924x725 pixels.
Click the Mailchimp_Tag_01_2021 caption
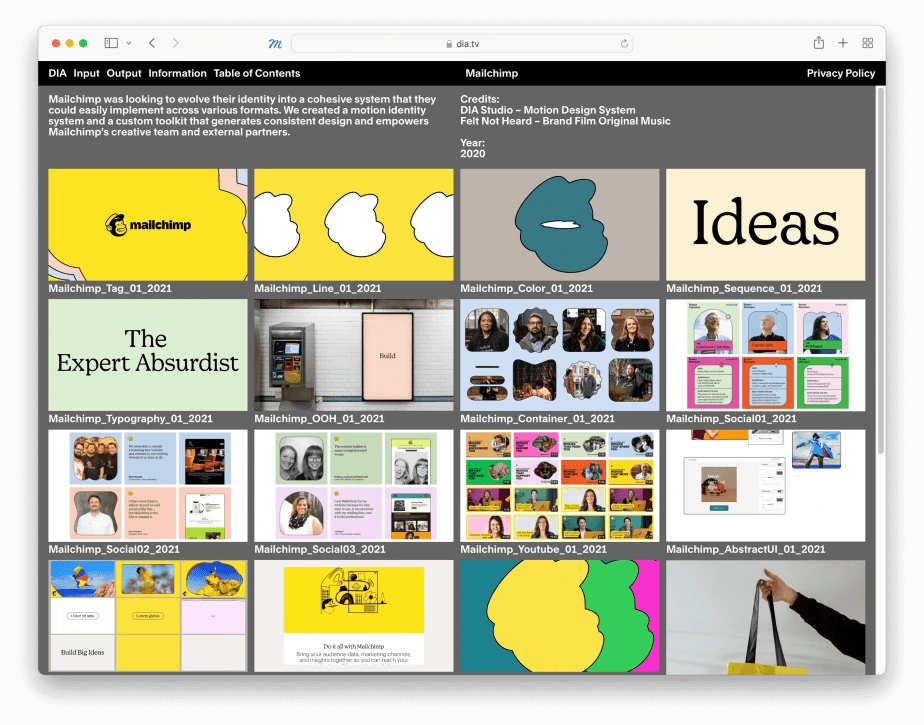[110, 288]
